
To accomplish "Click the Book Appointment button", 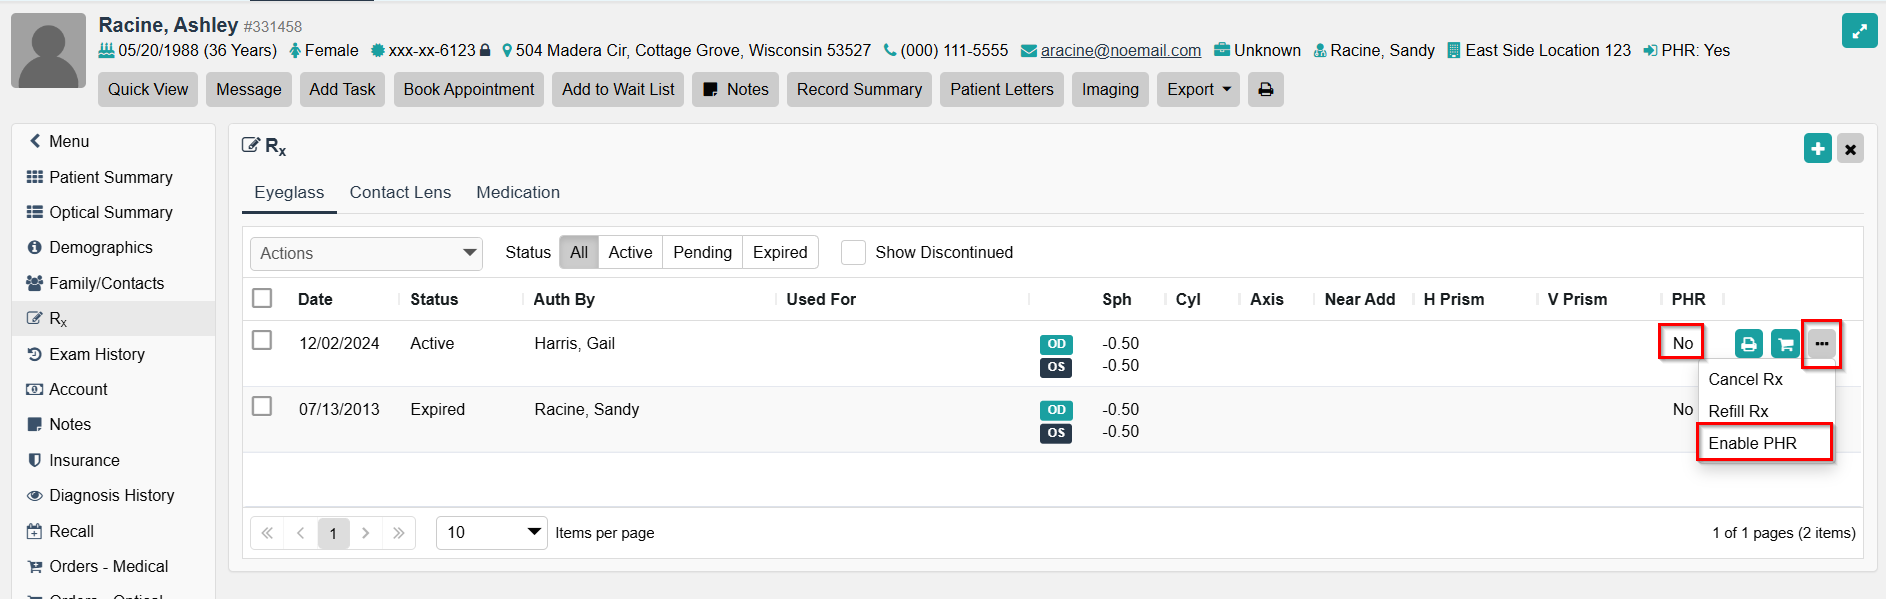I will click(x=468, y=90).
